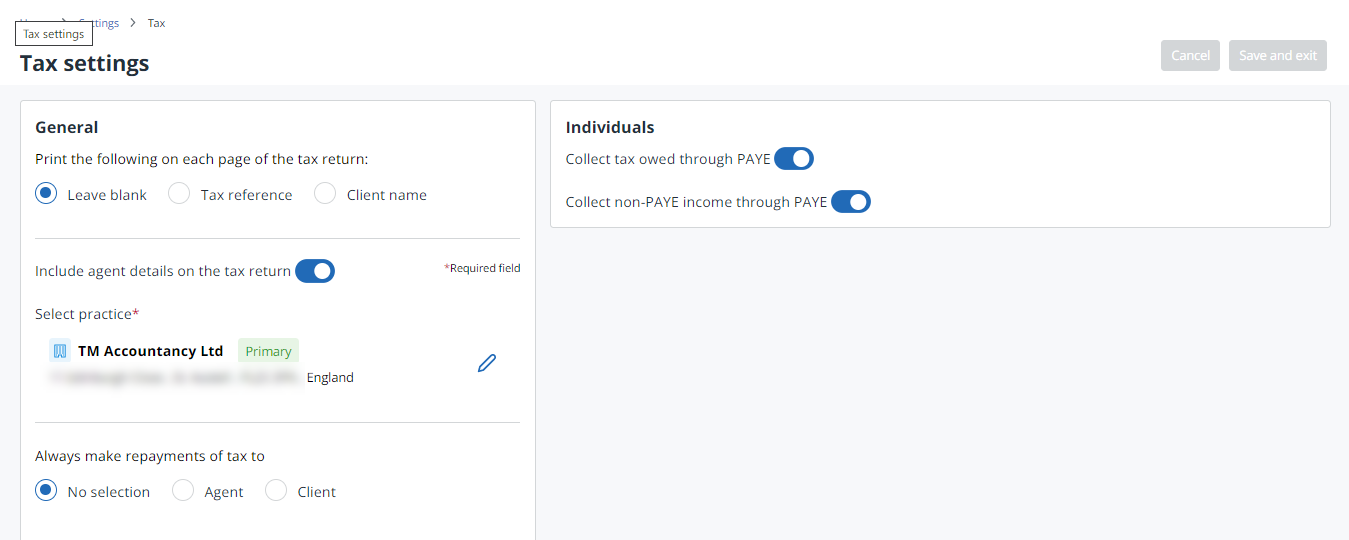Click the Individuals section heading
Screen dimensions: 1349x540
click(x=610, y=127)
